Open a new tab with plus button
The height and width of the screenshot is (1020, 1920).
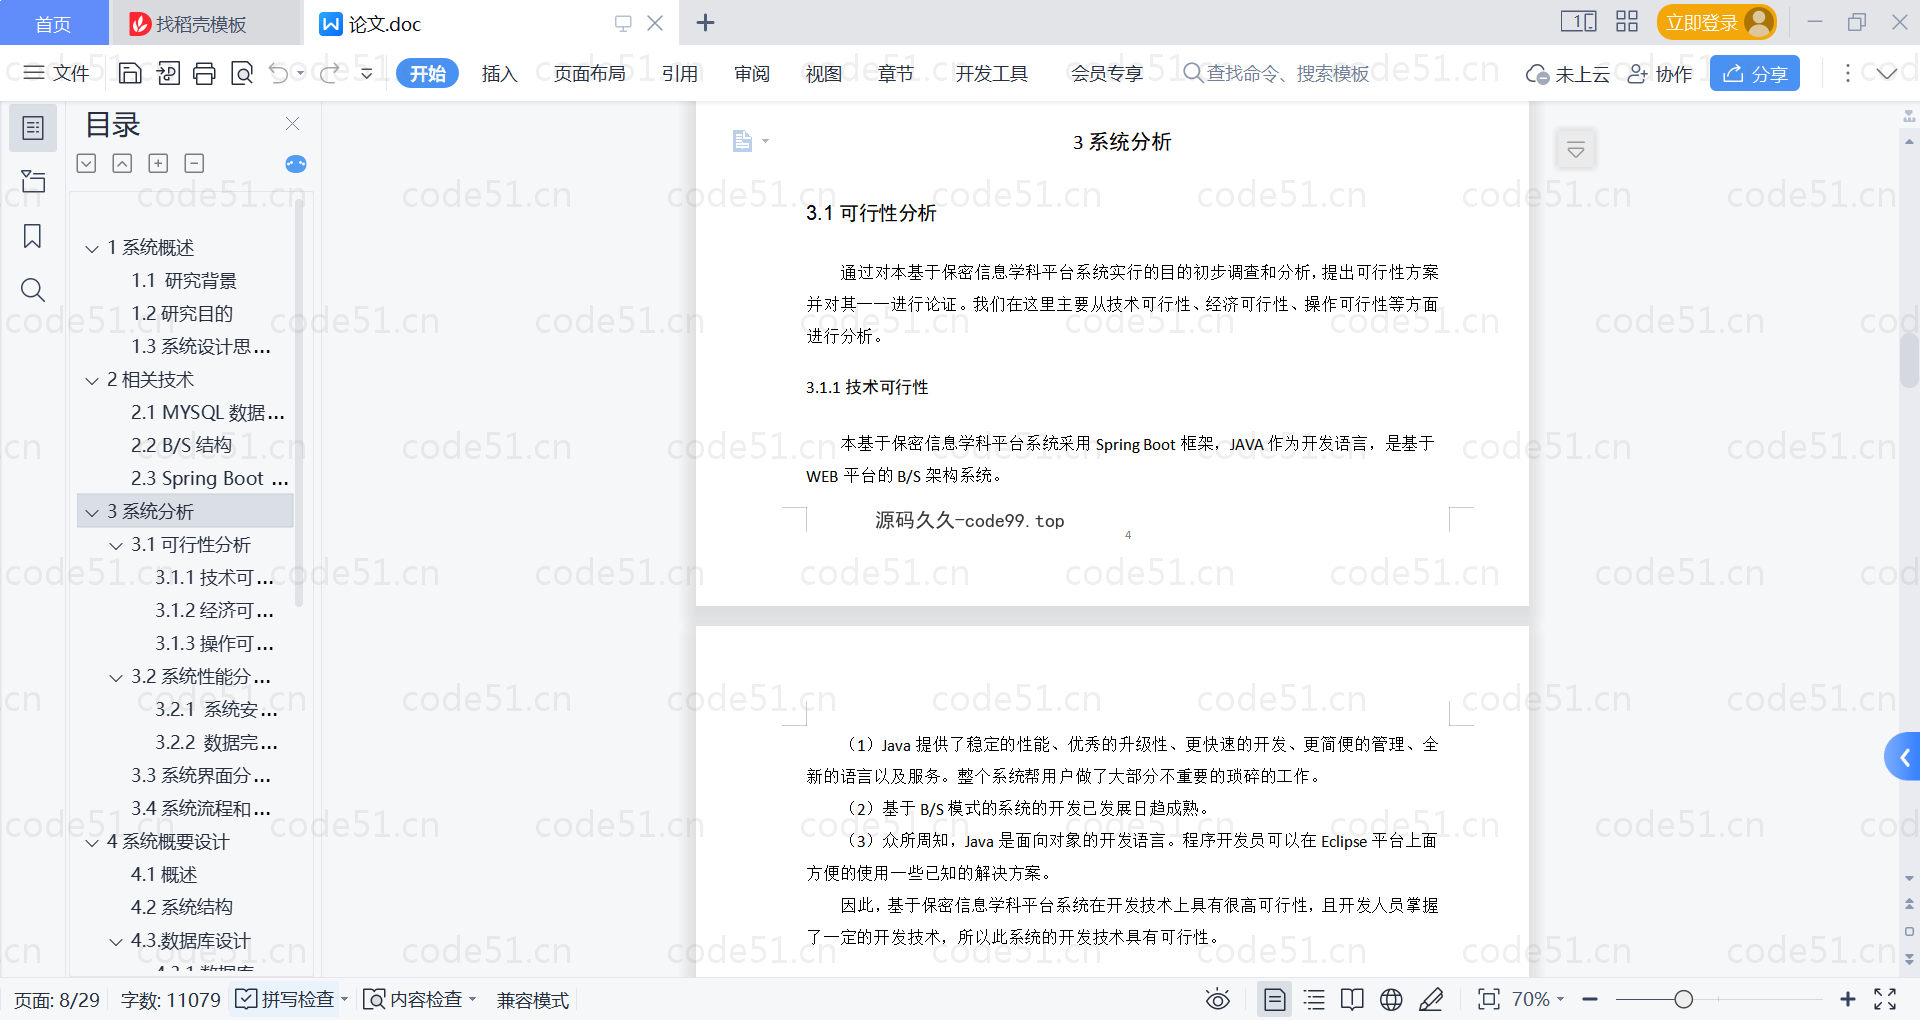(706, 22)
